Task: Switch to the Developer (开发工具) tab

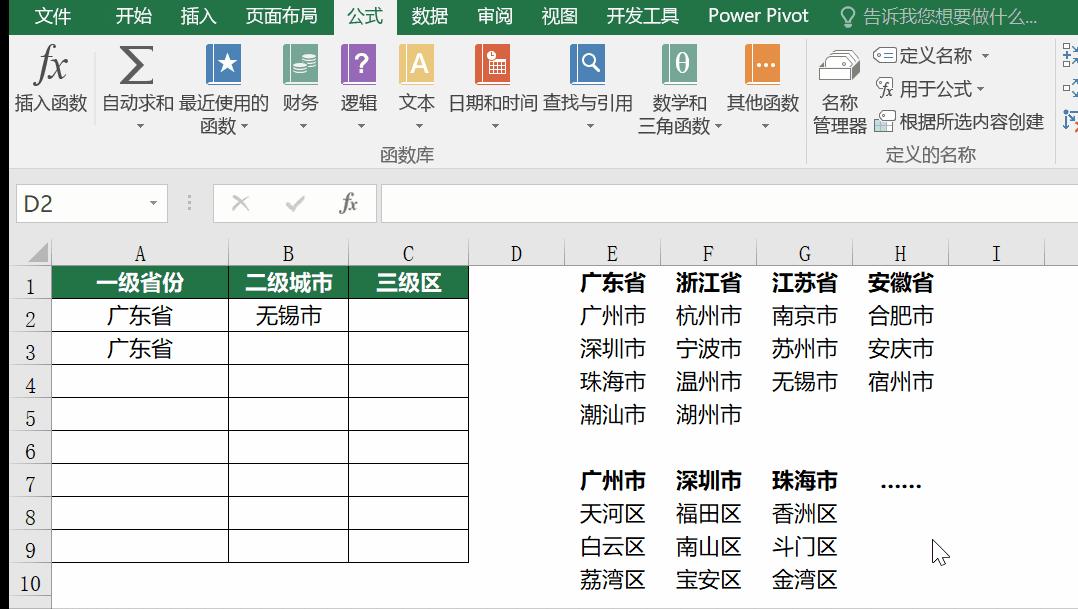Action: pyautogui.click(x=642, y=16)
